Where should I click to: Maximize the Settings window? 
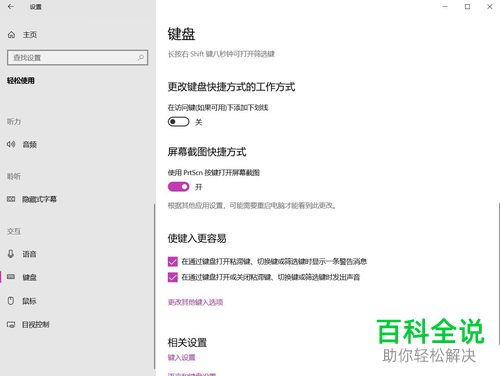(467, 7)
